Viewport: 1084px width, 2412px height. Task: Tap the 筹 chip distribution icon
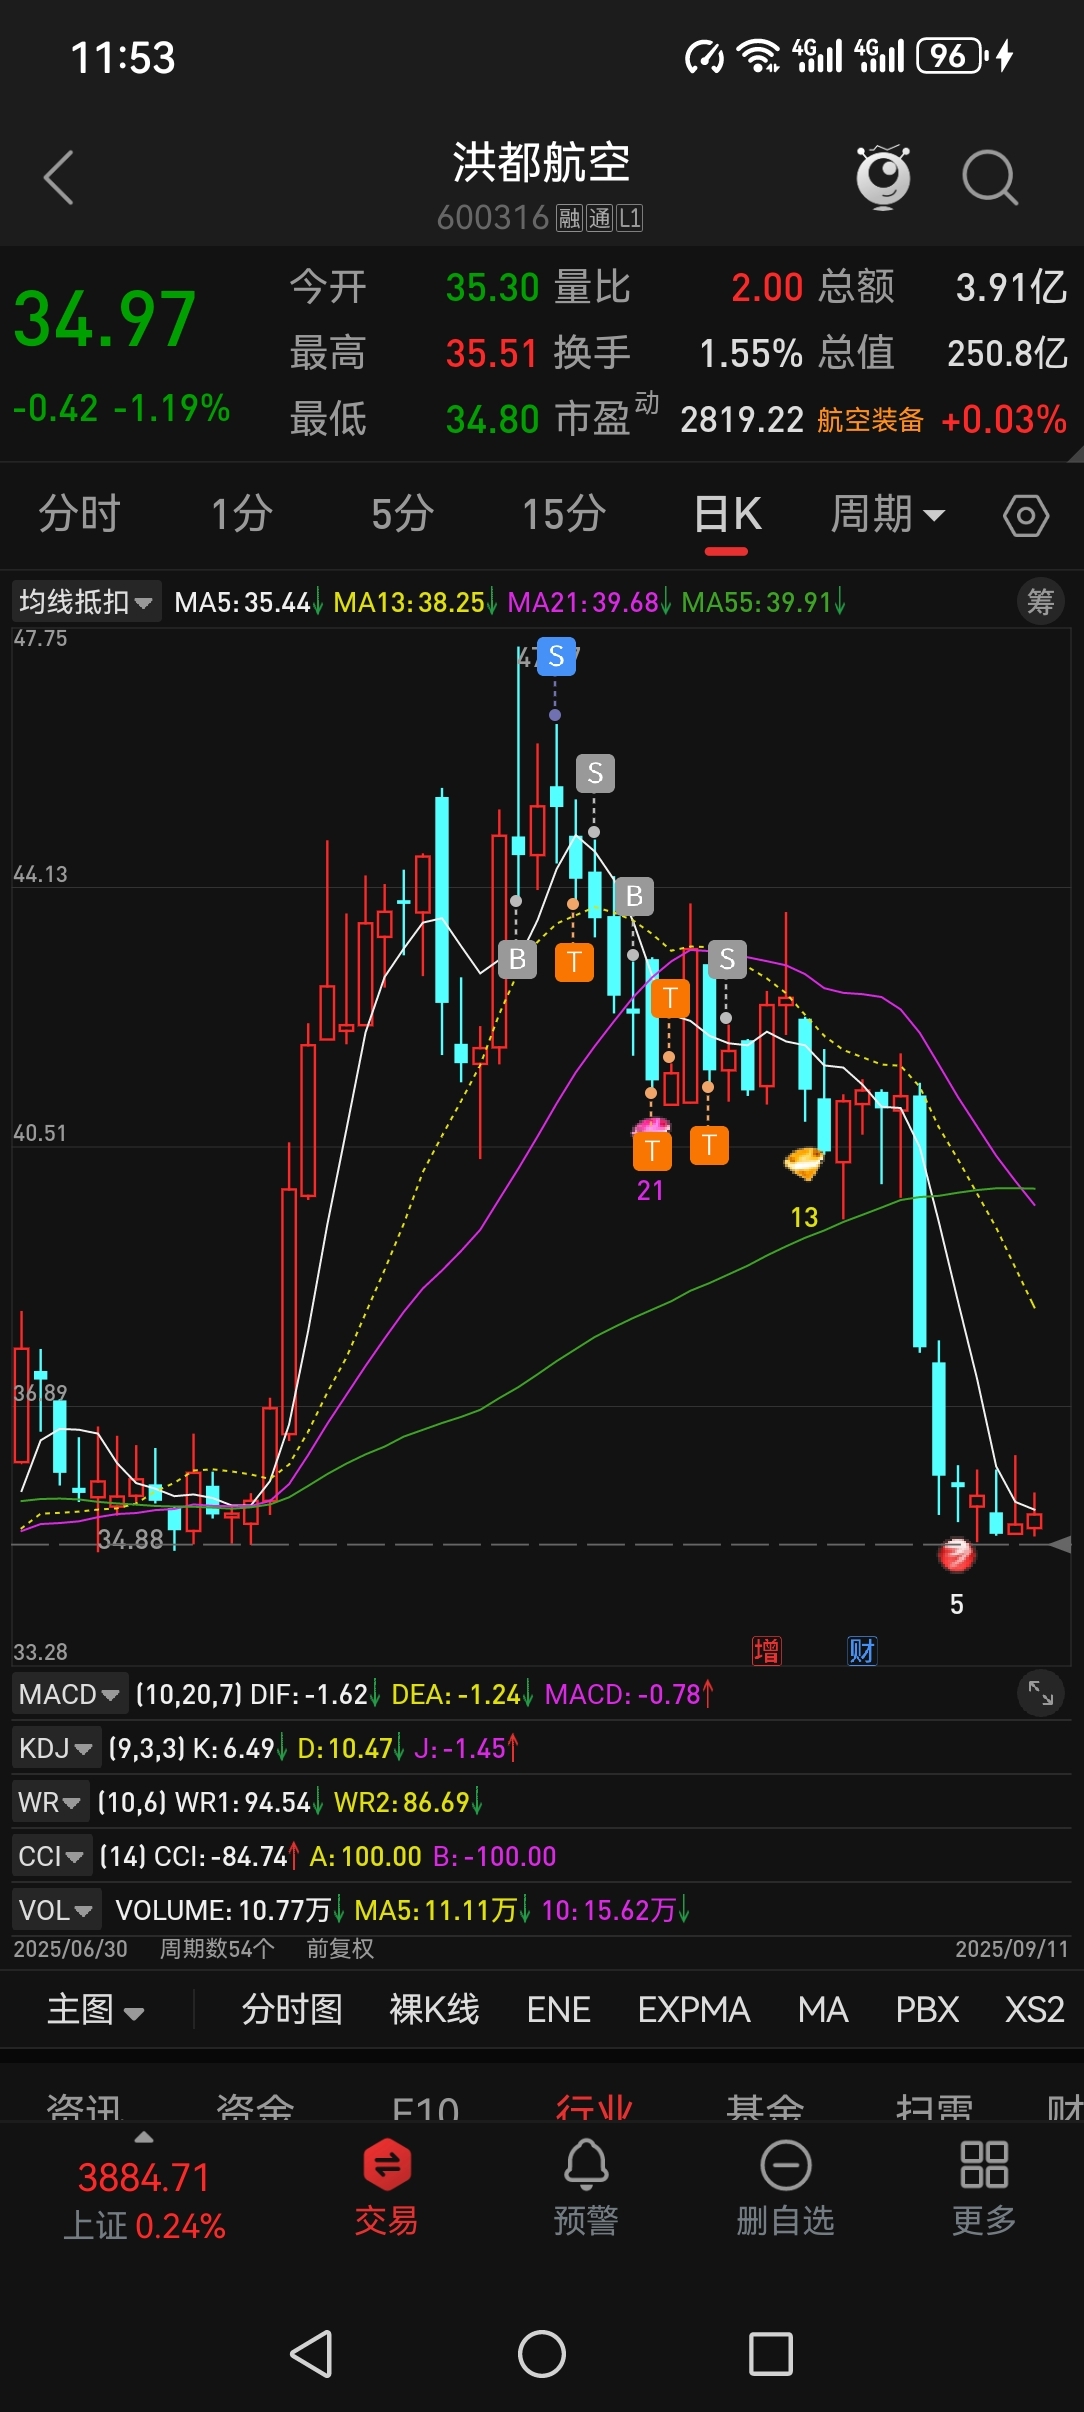coord(1040,601)
